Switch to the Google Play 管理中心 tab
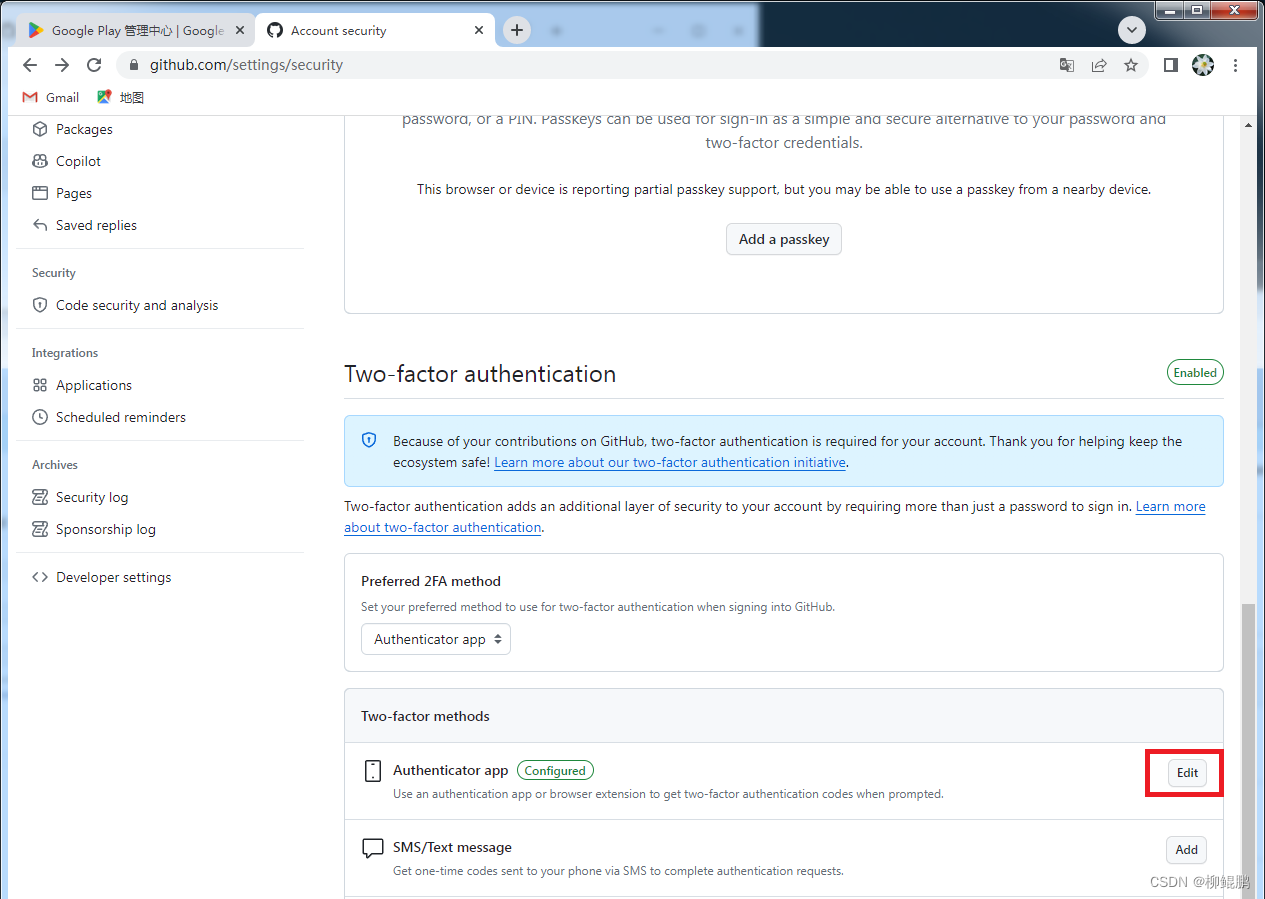 [x=130, y=29]
